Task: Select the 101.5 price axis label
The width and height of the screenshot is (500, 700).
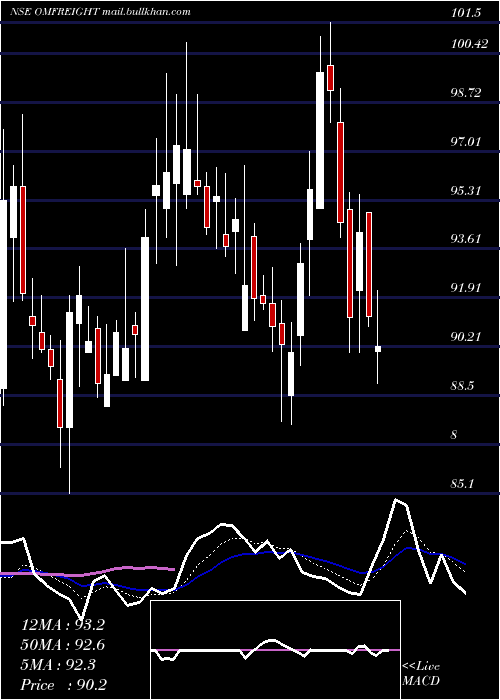Action: coord(466,12)
